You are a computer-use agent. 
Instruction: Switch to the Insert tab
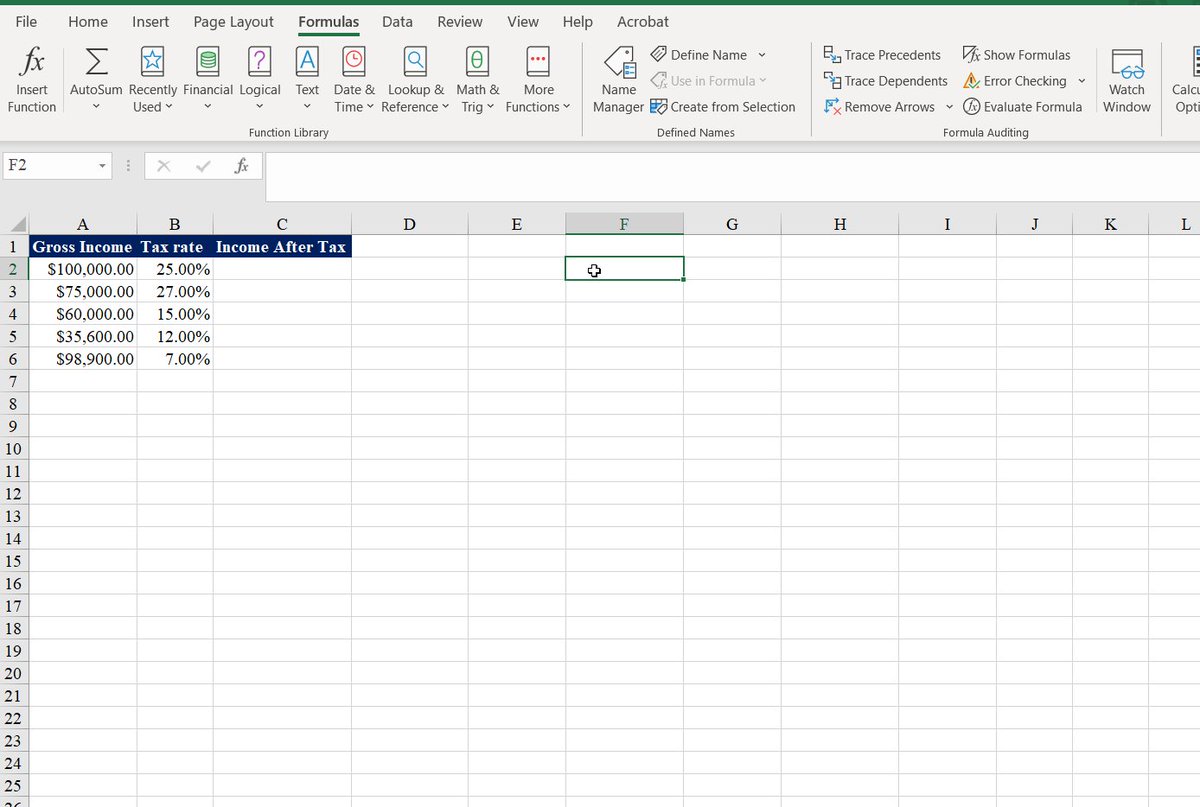[x=151, y=21]
